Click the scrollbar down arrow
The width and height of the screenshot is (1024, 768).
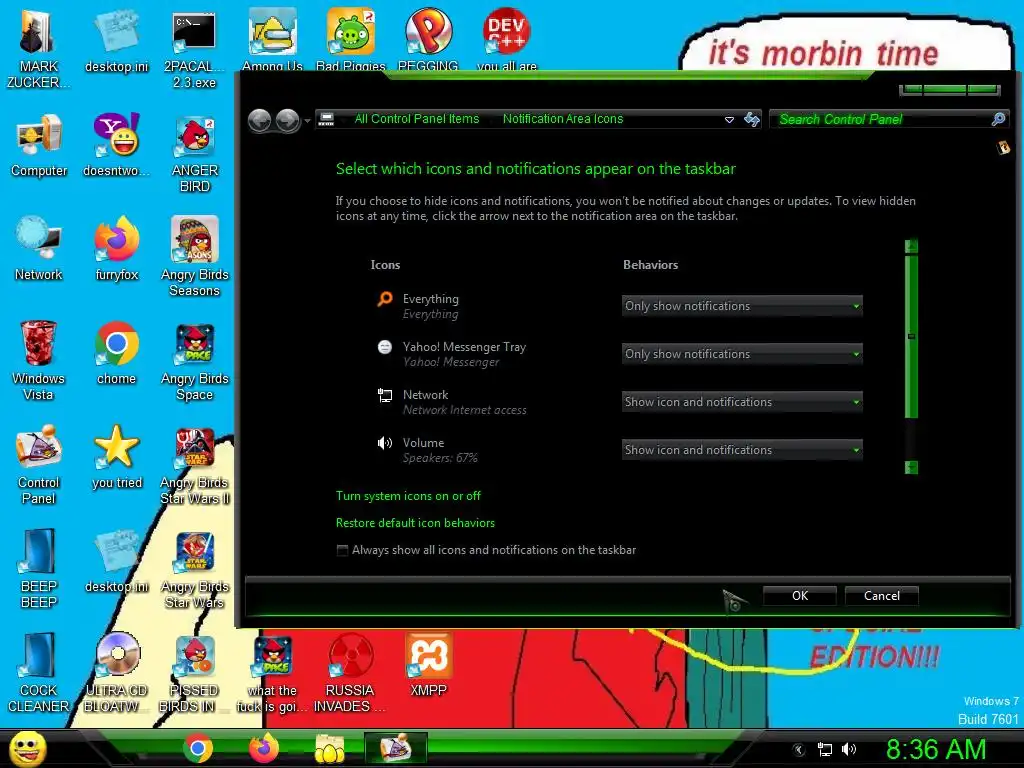point(912,467)
